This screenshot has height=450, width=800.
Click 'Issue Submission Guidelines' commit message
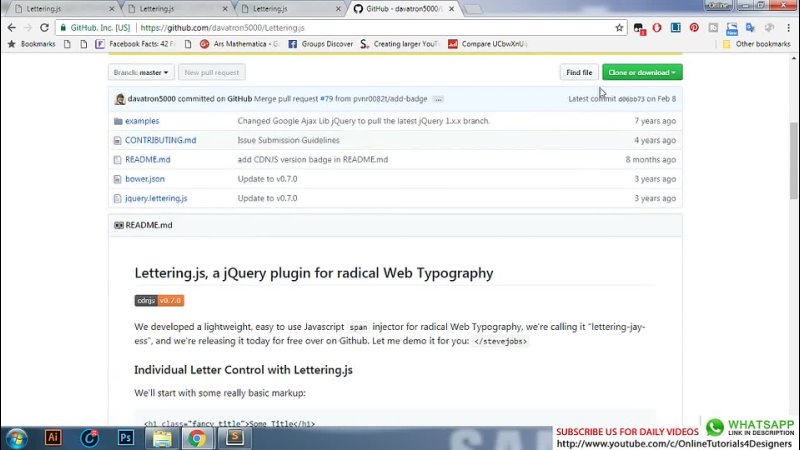tap(288, 140)
